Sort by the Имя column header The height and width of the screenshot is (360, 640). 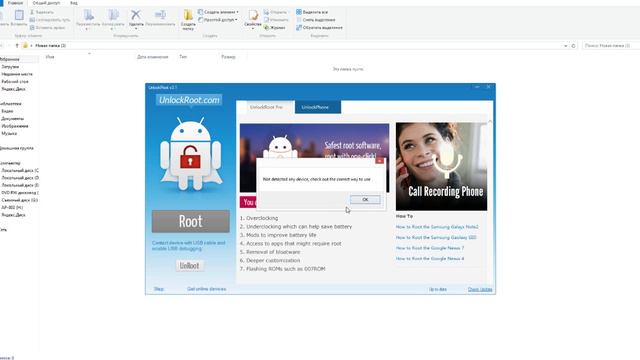pyautogui.click(x=50, y=57)
